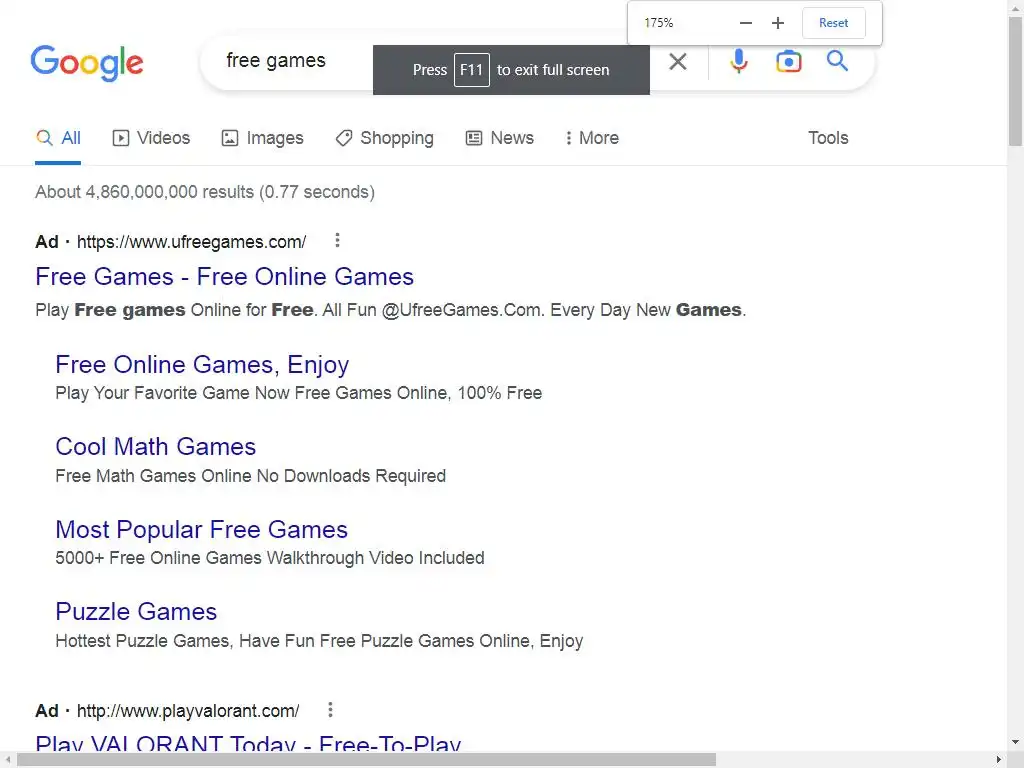This screenshot has height=768, width=1024.
Task: Increase zoom with plus button
Action: click(x=777, y=23)
